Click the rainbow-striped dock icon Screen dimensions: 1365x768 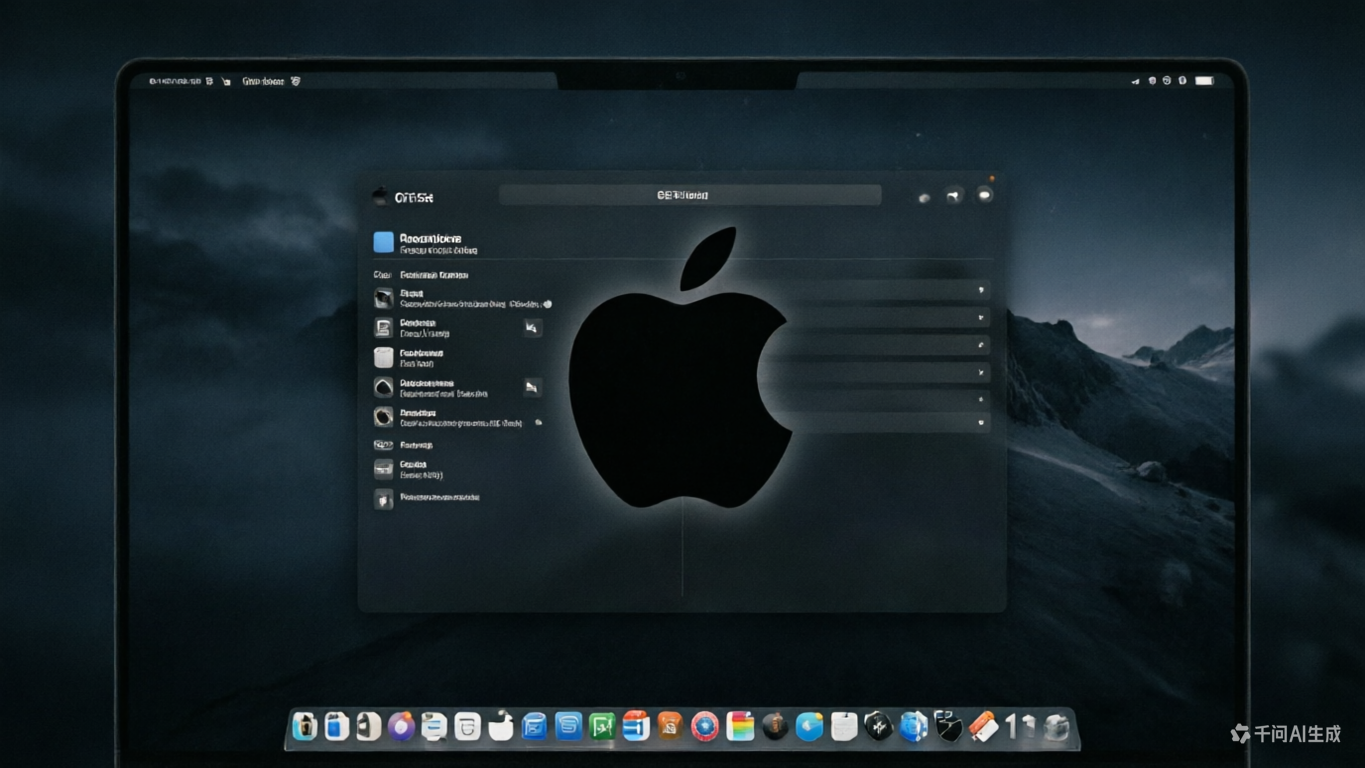pyautogui.click(x=740, y=726)
